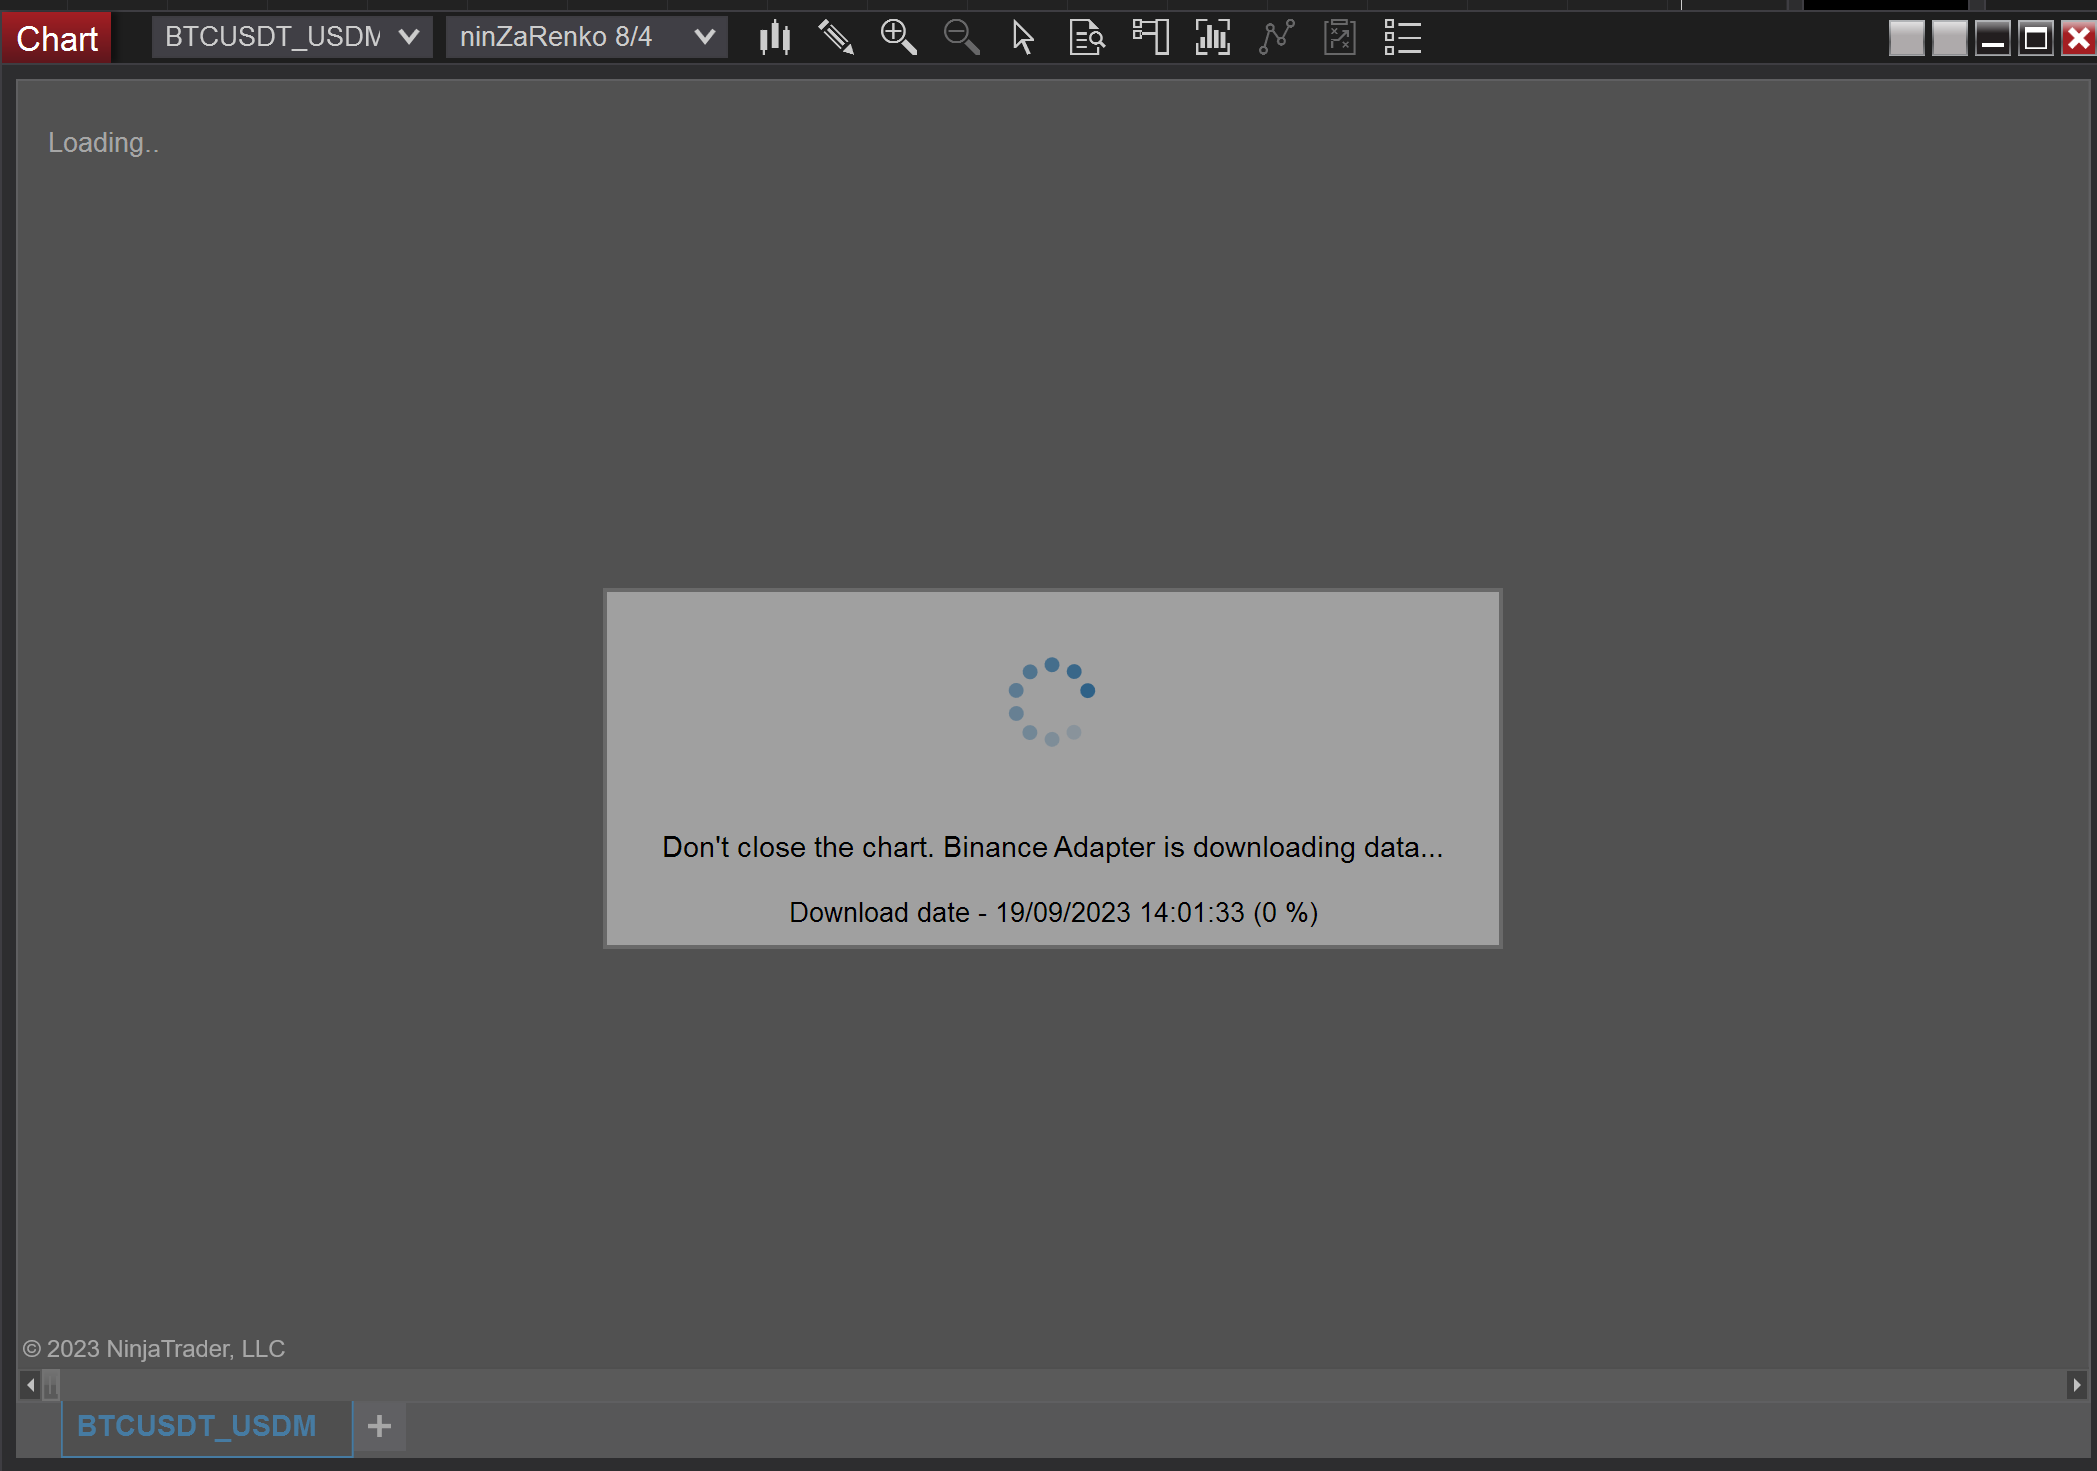The height and width of the screenshot is (1471, 2097).
Task: Click the left scrollbar arrow
Action: (x=29, y=1385)
